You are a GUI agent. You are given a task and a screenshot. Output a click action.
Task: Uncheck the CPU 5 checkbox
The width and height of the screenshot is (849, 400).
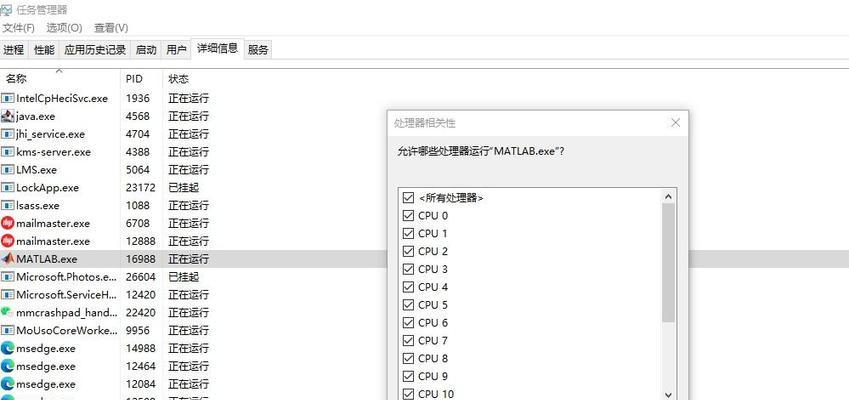pyautogui.click(x=408, y=305)
